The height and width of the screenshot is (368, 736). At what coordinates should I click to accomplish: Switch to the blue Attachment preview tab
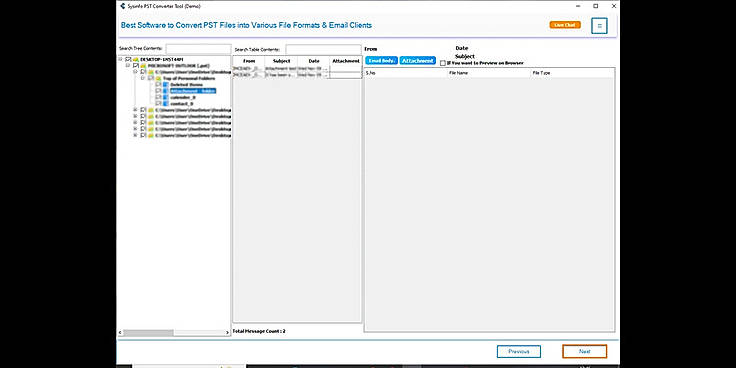(x=418, y=61)
